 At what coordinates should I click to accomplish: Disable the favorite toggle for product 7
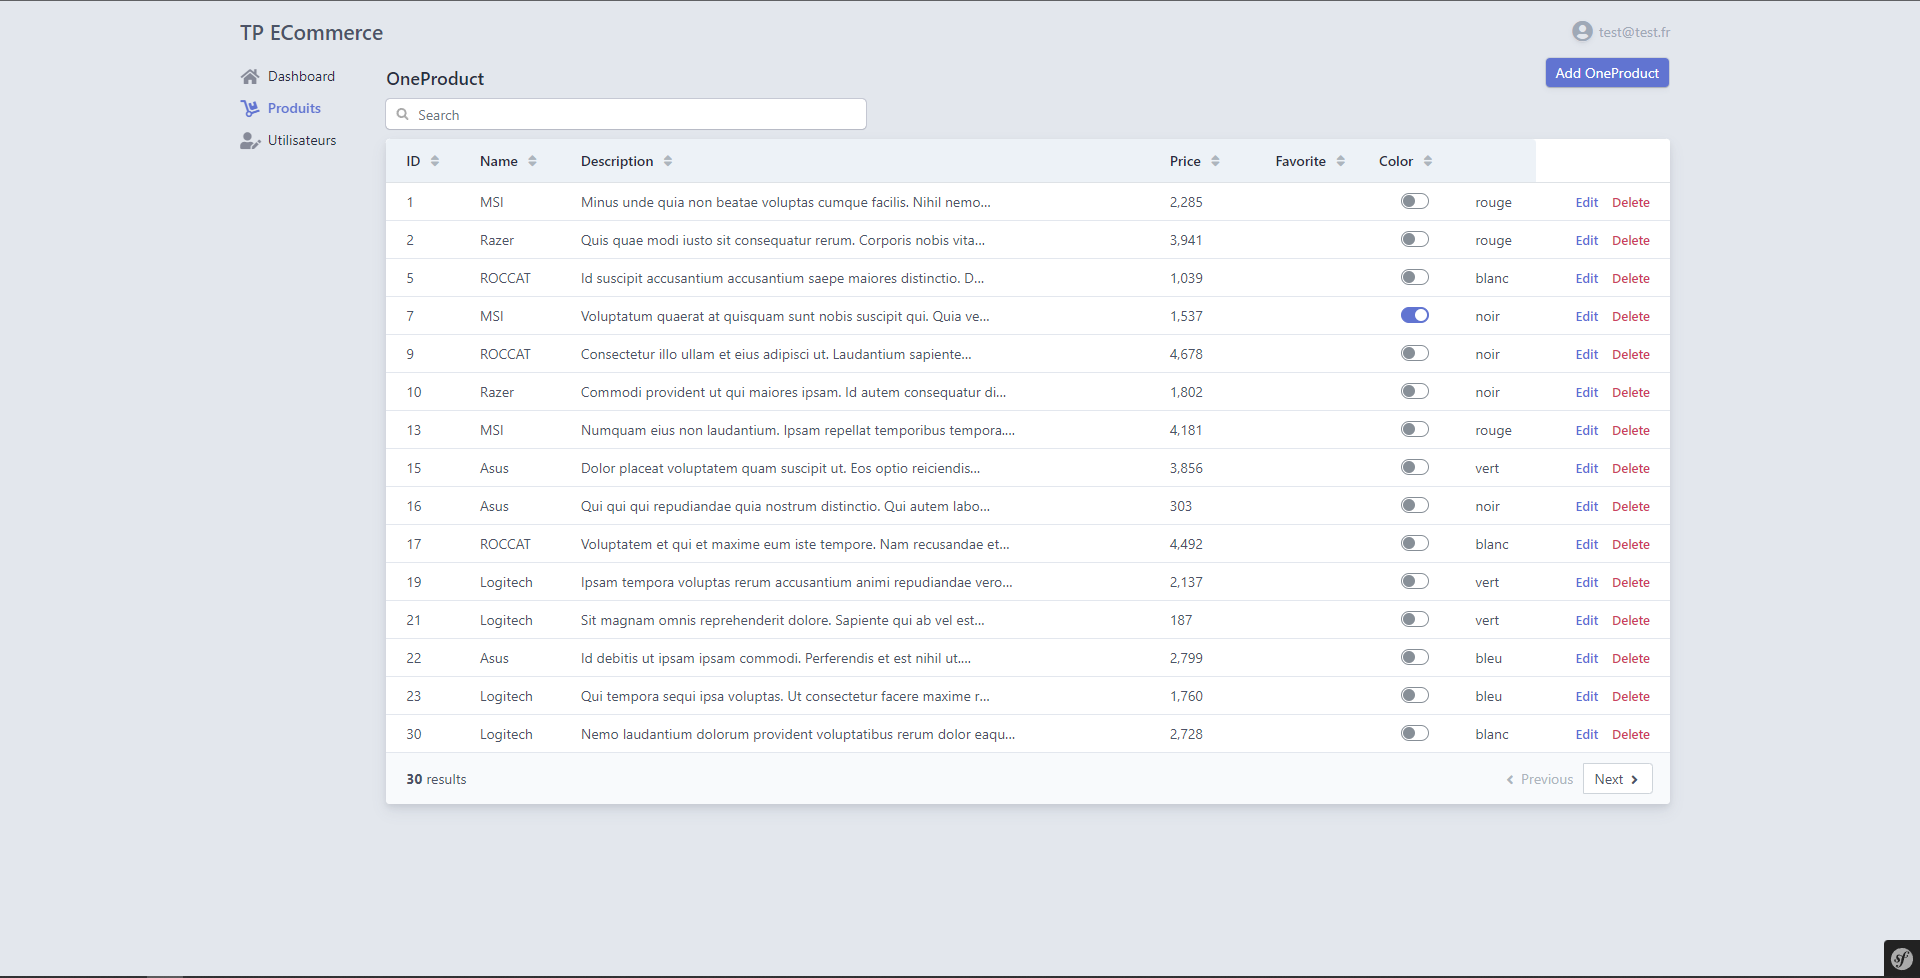click(1414, 316)
